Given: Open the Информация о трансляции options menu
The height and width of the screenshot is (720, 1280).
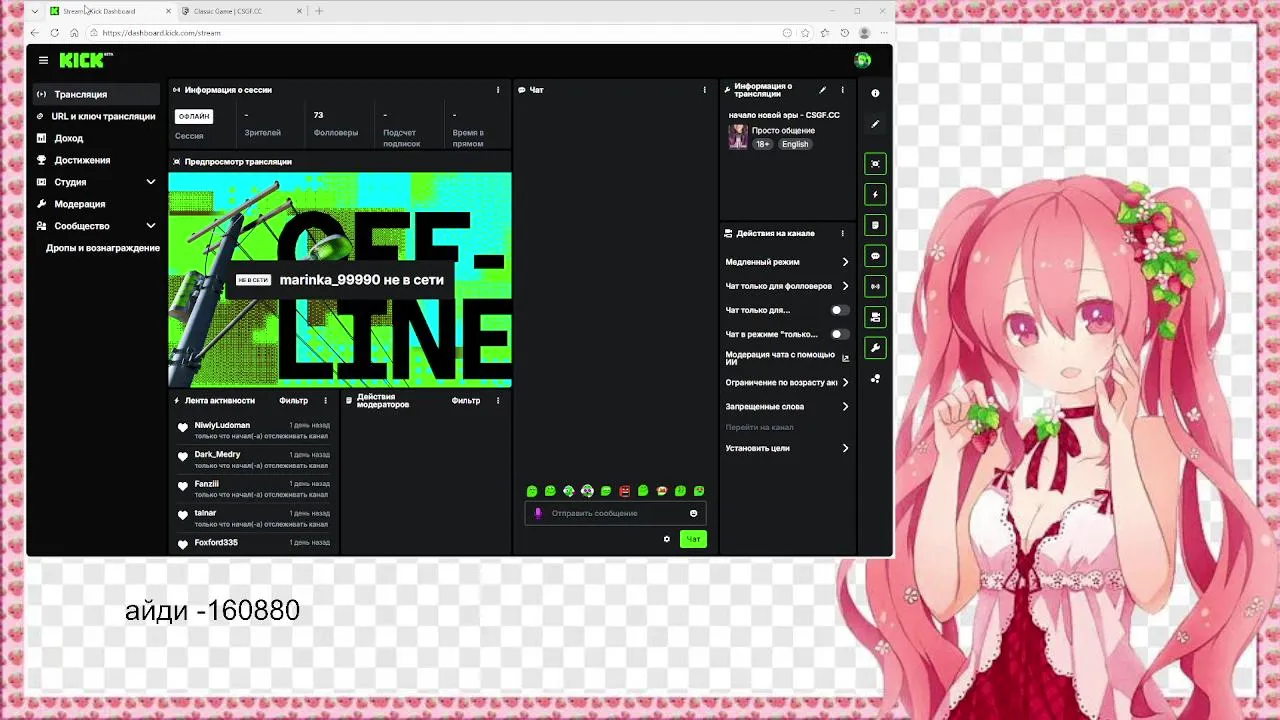Looking at the screenshot, I should coord(842,90).
